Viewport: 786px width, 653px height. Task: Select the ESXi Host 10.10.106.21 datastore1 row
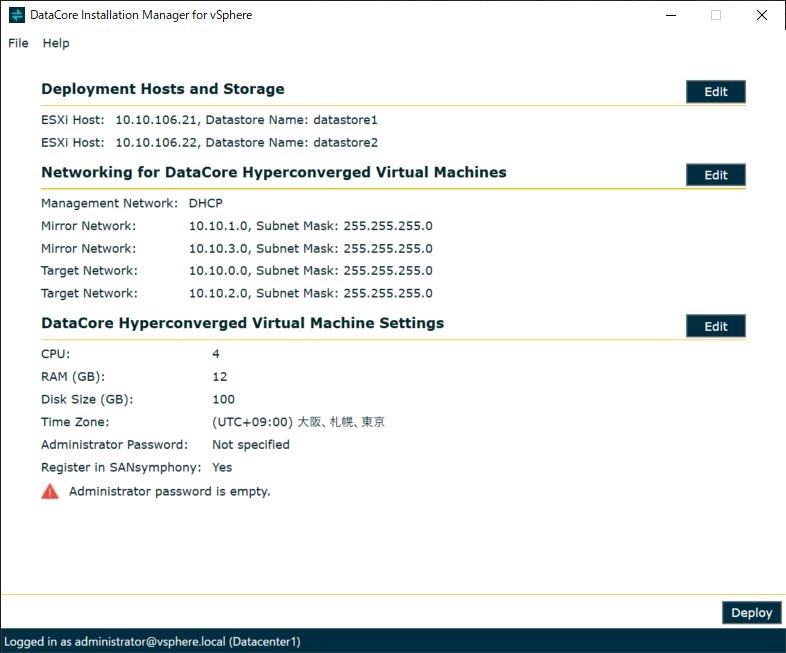209,120
